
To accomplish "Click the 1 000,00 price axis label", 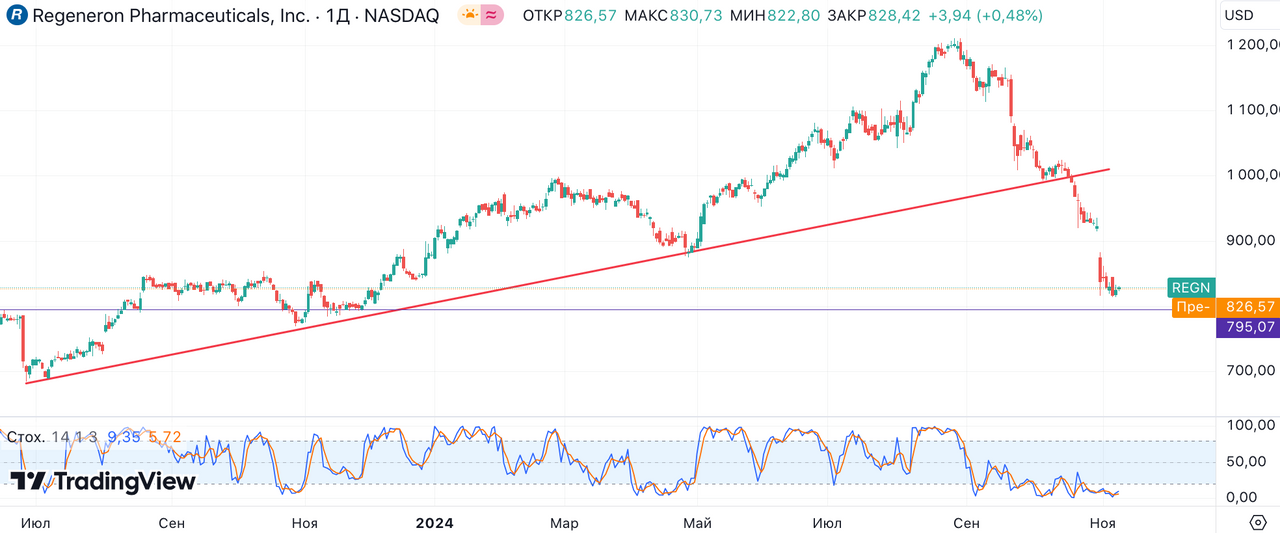I will tap(1252, 175).
